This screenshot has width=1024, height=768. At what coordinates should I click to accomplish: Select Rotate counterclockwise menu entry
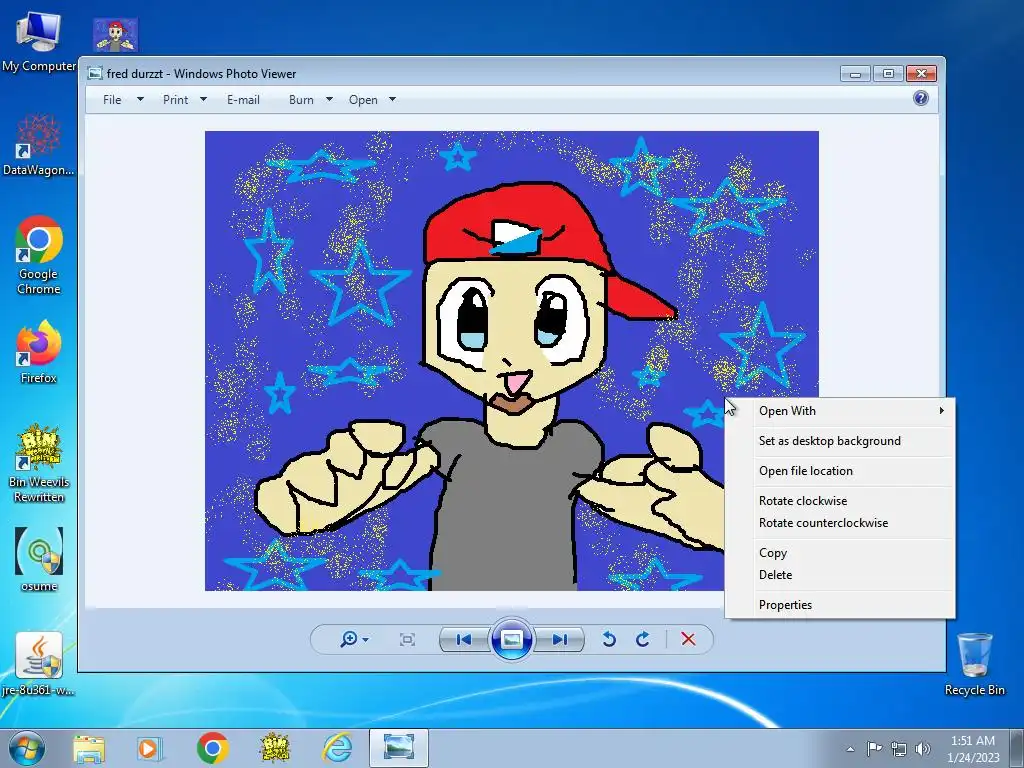point(840,523)
